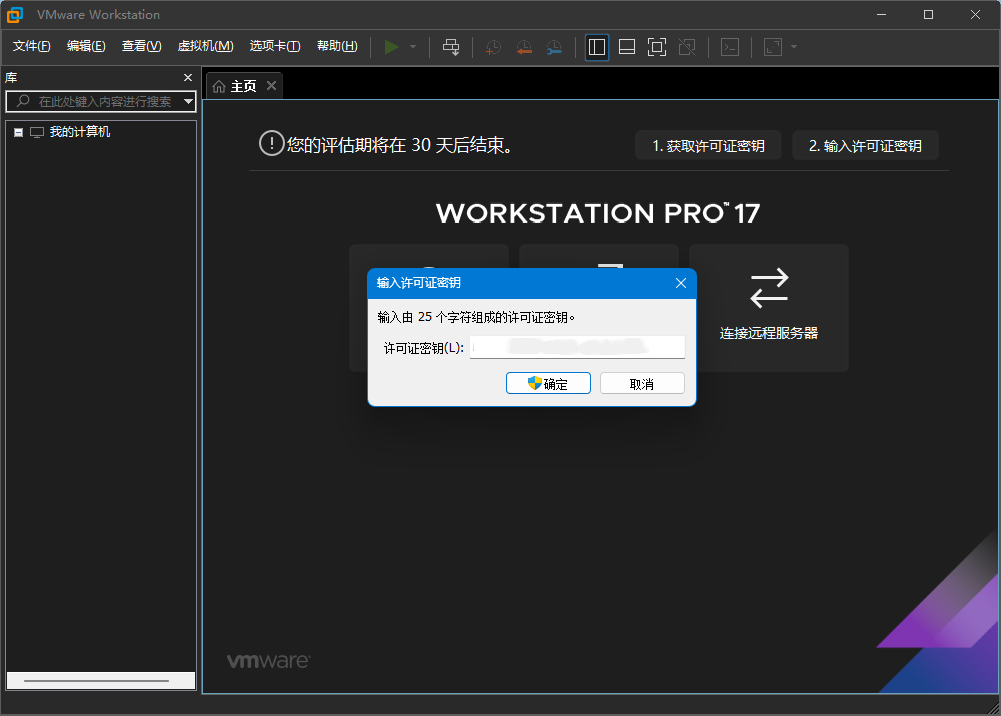Toggle the thumbnail bar icon
This screenshot has width=1001, height=716.
click(x=626, y=46)
